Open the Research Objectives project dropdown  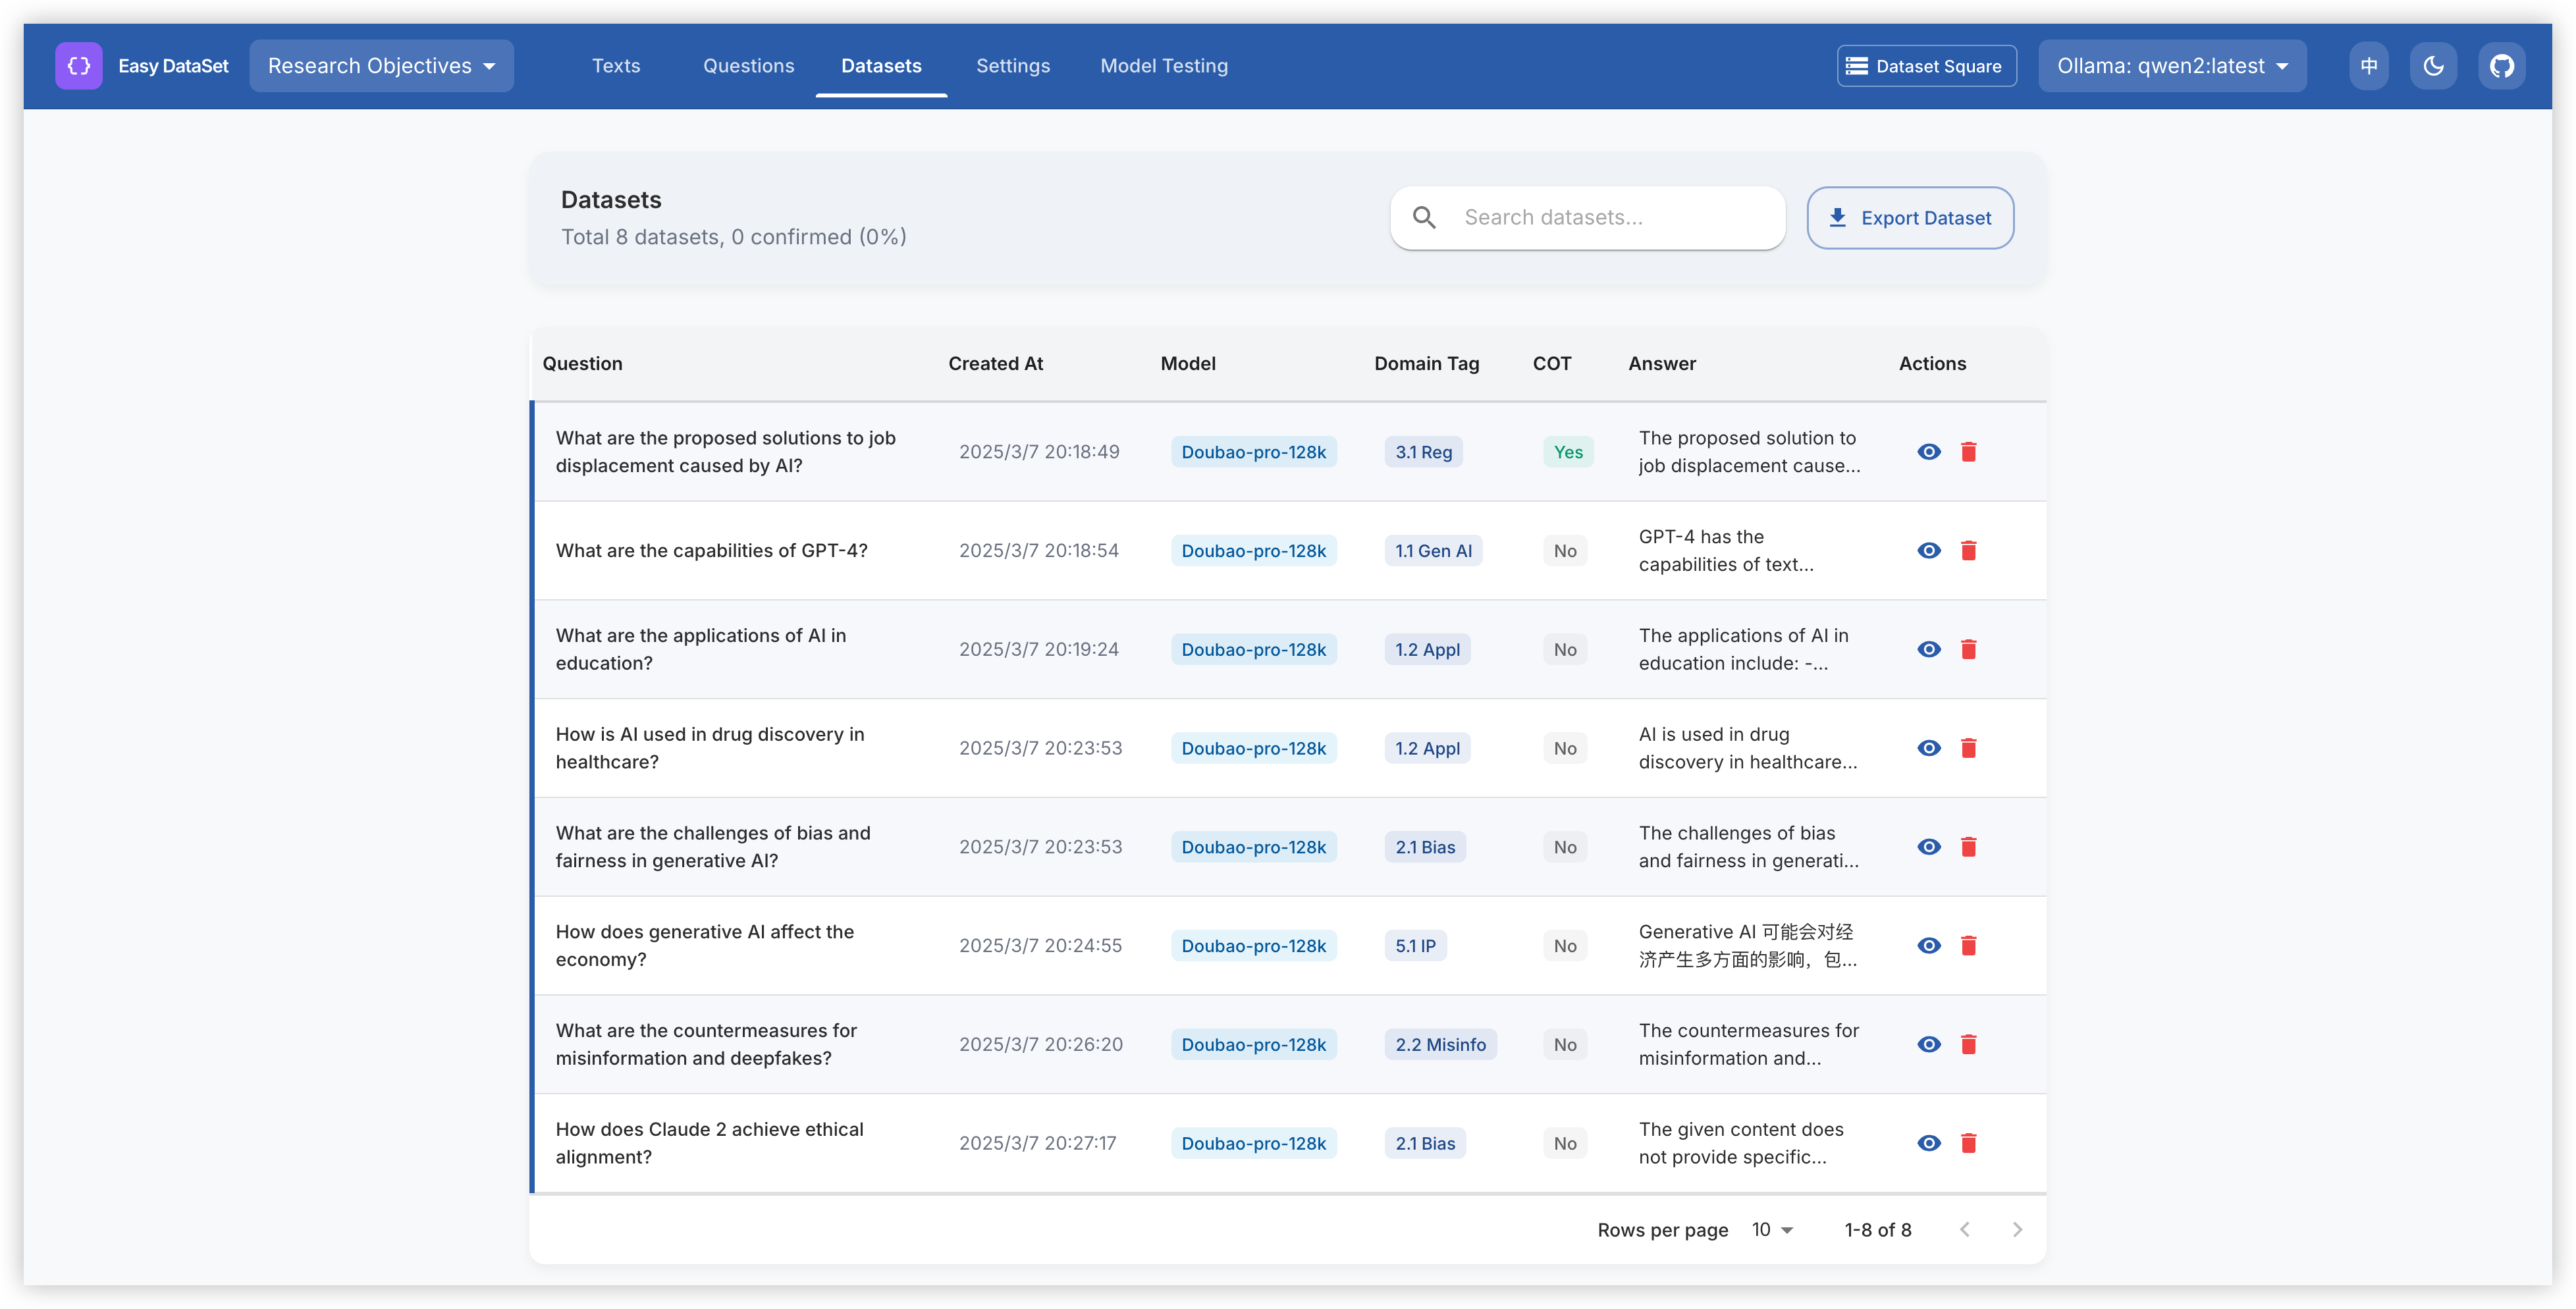[x=381, y=66]
